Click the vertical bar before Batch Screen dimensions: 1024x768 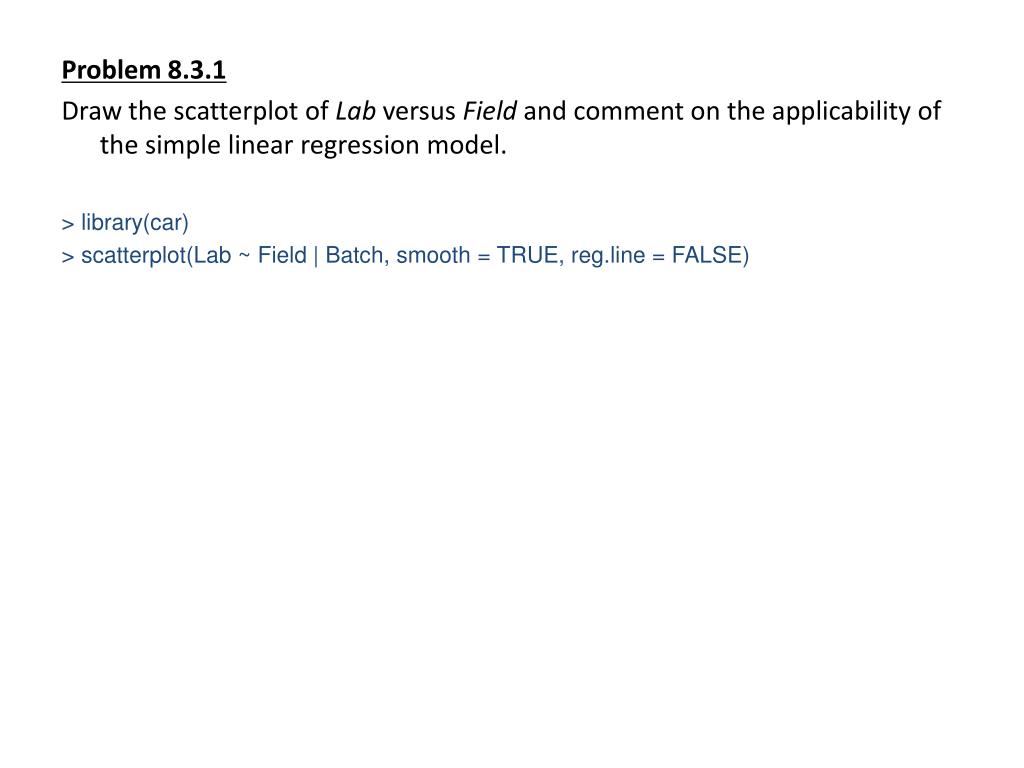[316, 255]
